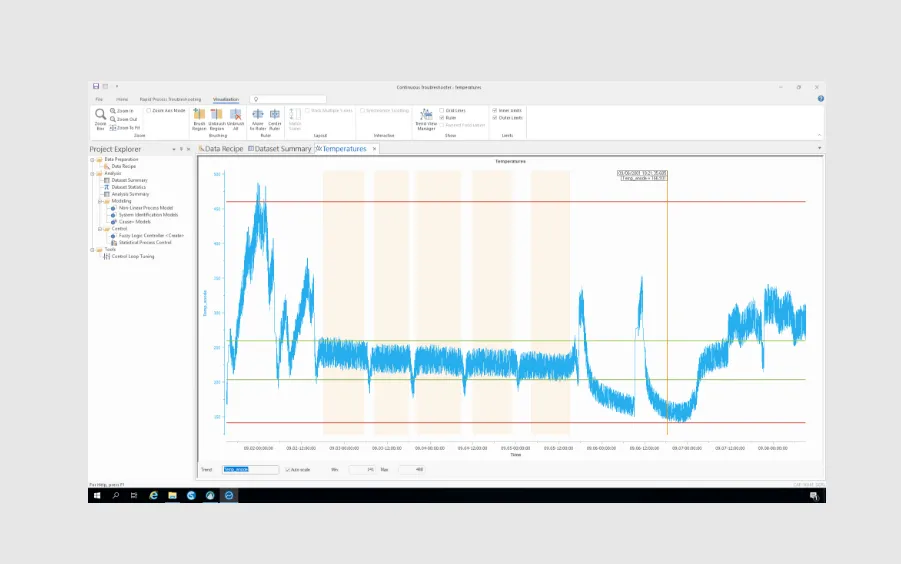
Task: Open Dataset Summary in Project Explorer tree
Action: click(125, 180)
